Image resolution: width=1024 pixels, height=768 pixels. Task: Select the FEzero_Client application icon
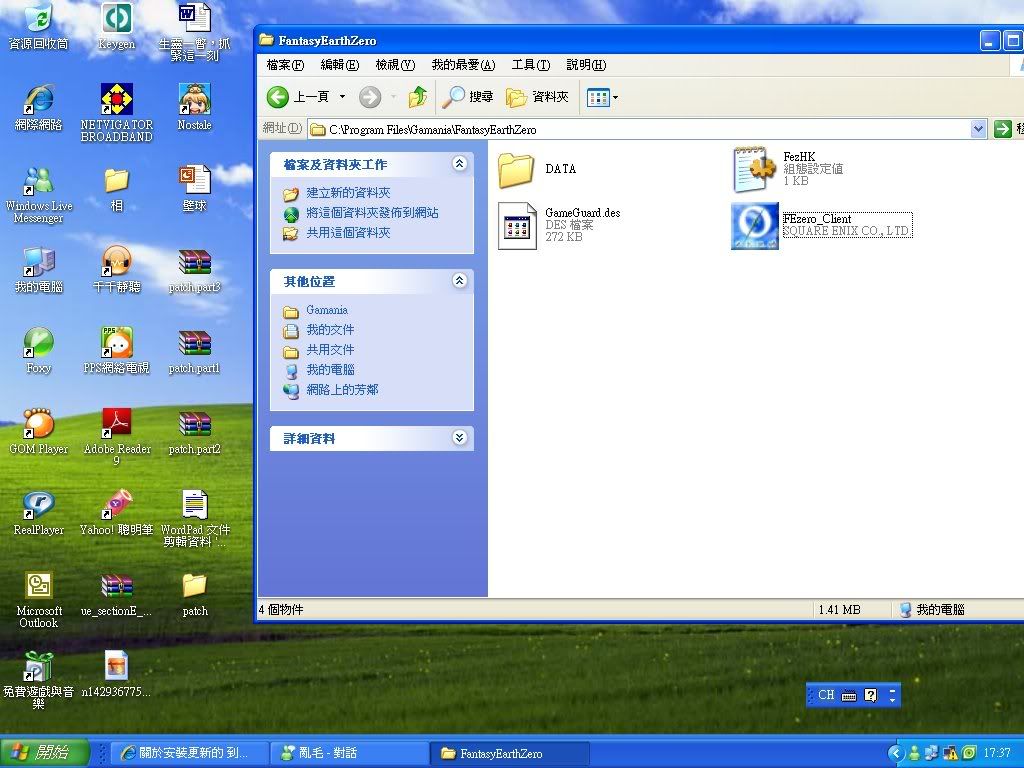pyautogui.click(x=822, y=225)
